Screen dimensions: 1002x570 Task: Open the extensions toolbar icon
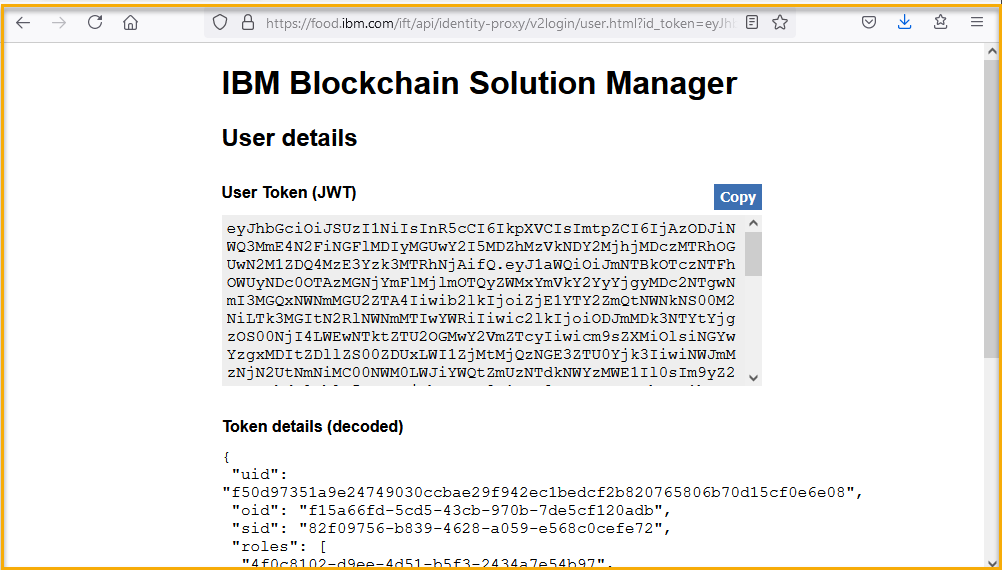coord(940,22)
